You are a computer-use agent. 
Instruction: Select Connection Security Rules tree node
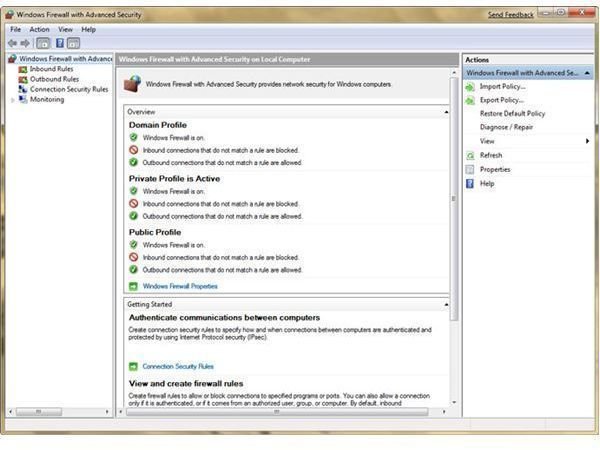point(69,89)
